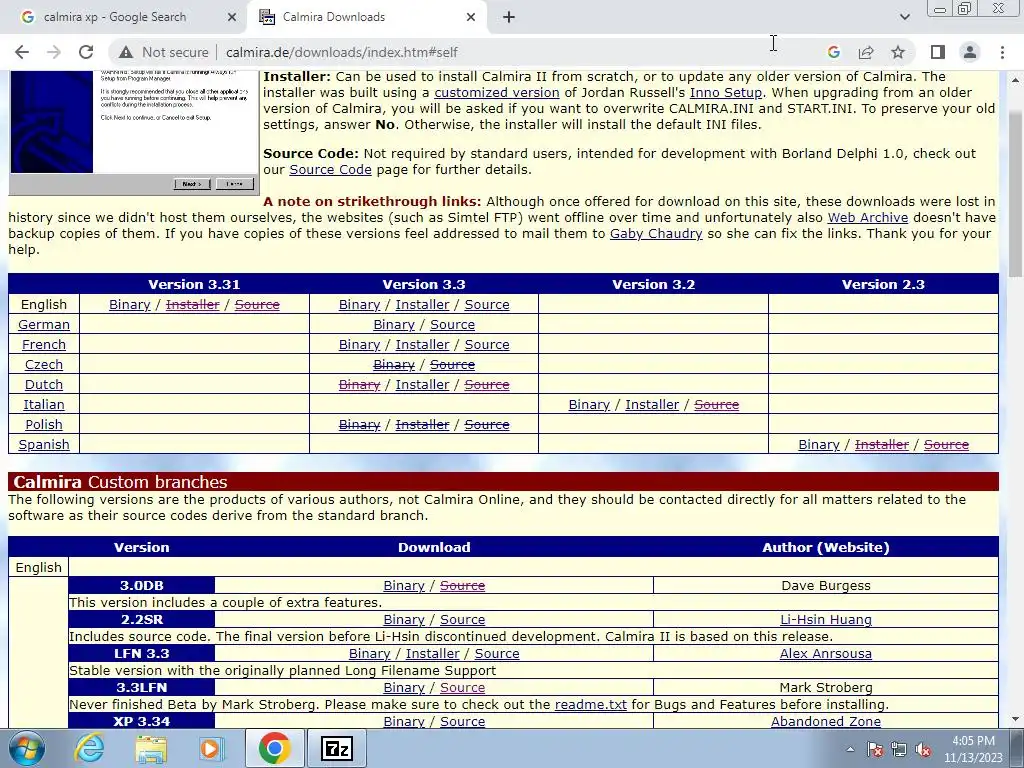This screenshot has width=1024, height=768.
Task: Open the Source Code page link
Action: coord(330,170)
